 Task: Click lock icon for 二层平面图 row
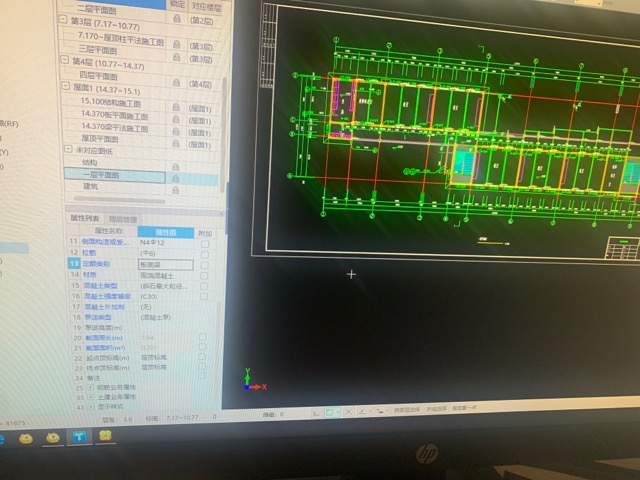coord(177,18)
